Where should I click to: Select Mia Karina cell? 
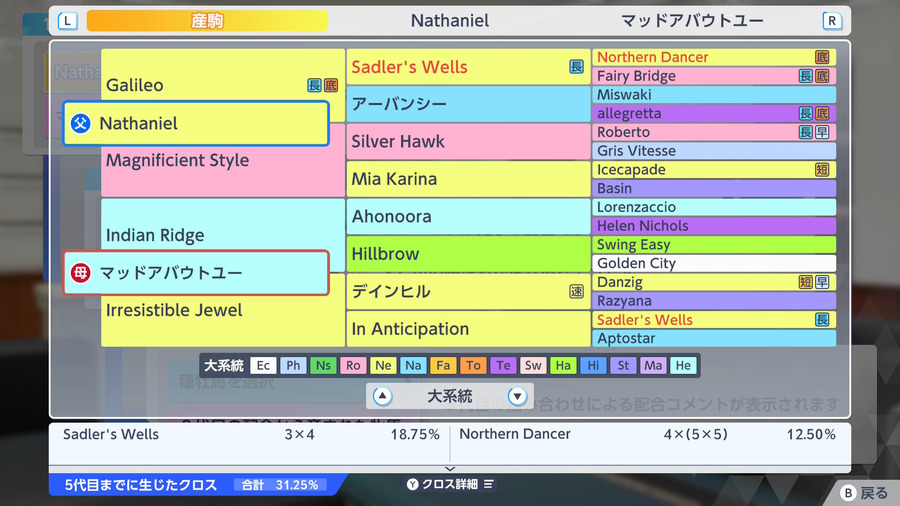pyautogui.click(x=468, y=179)
